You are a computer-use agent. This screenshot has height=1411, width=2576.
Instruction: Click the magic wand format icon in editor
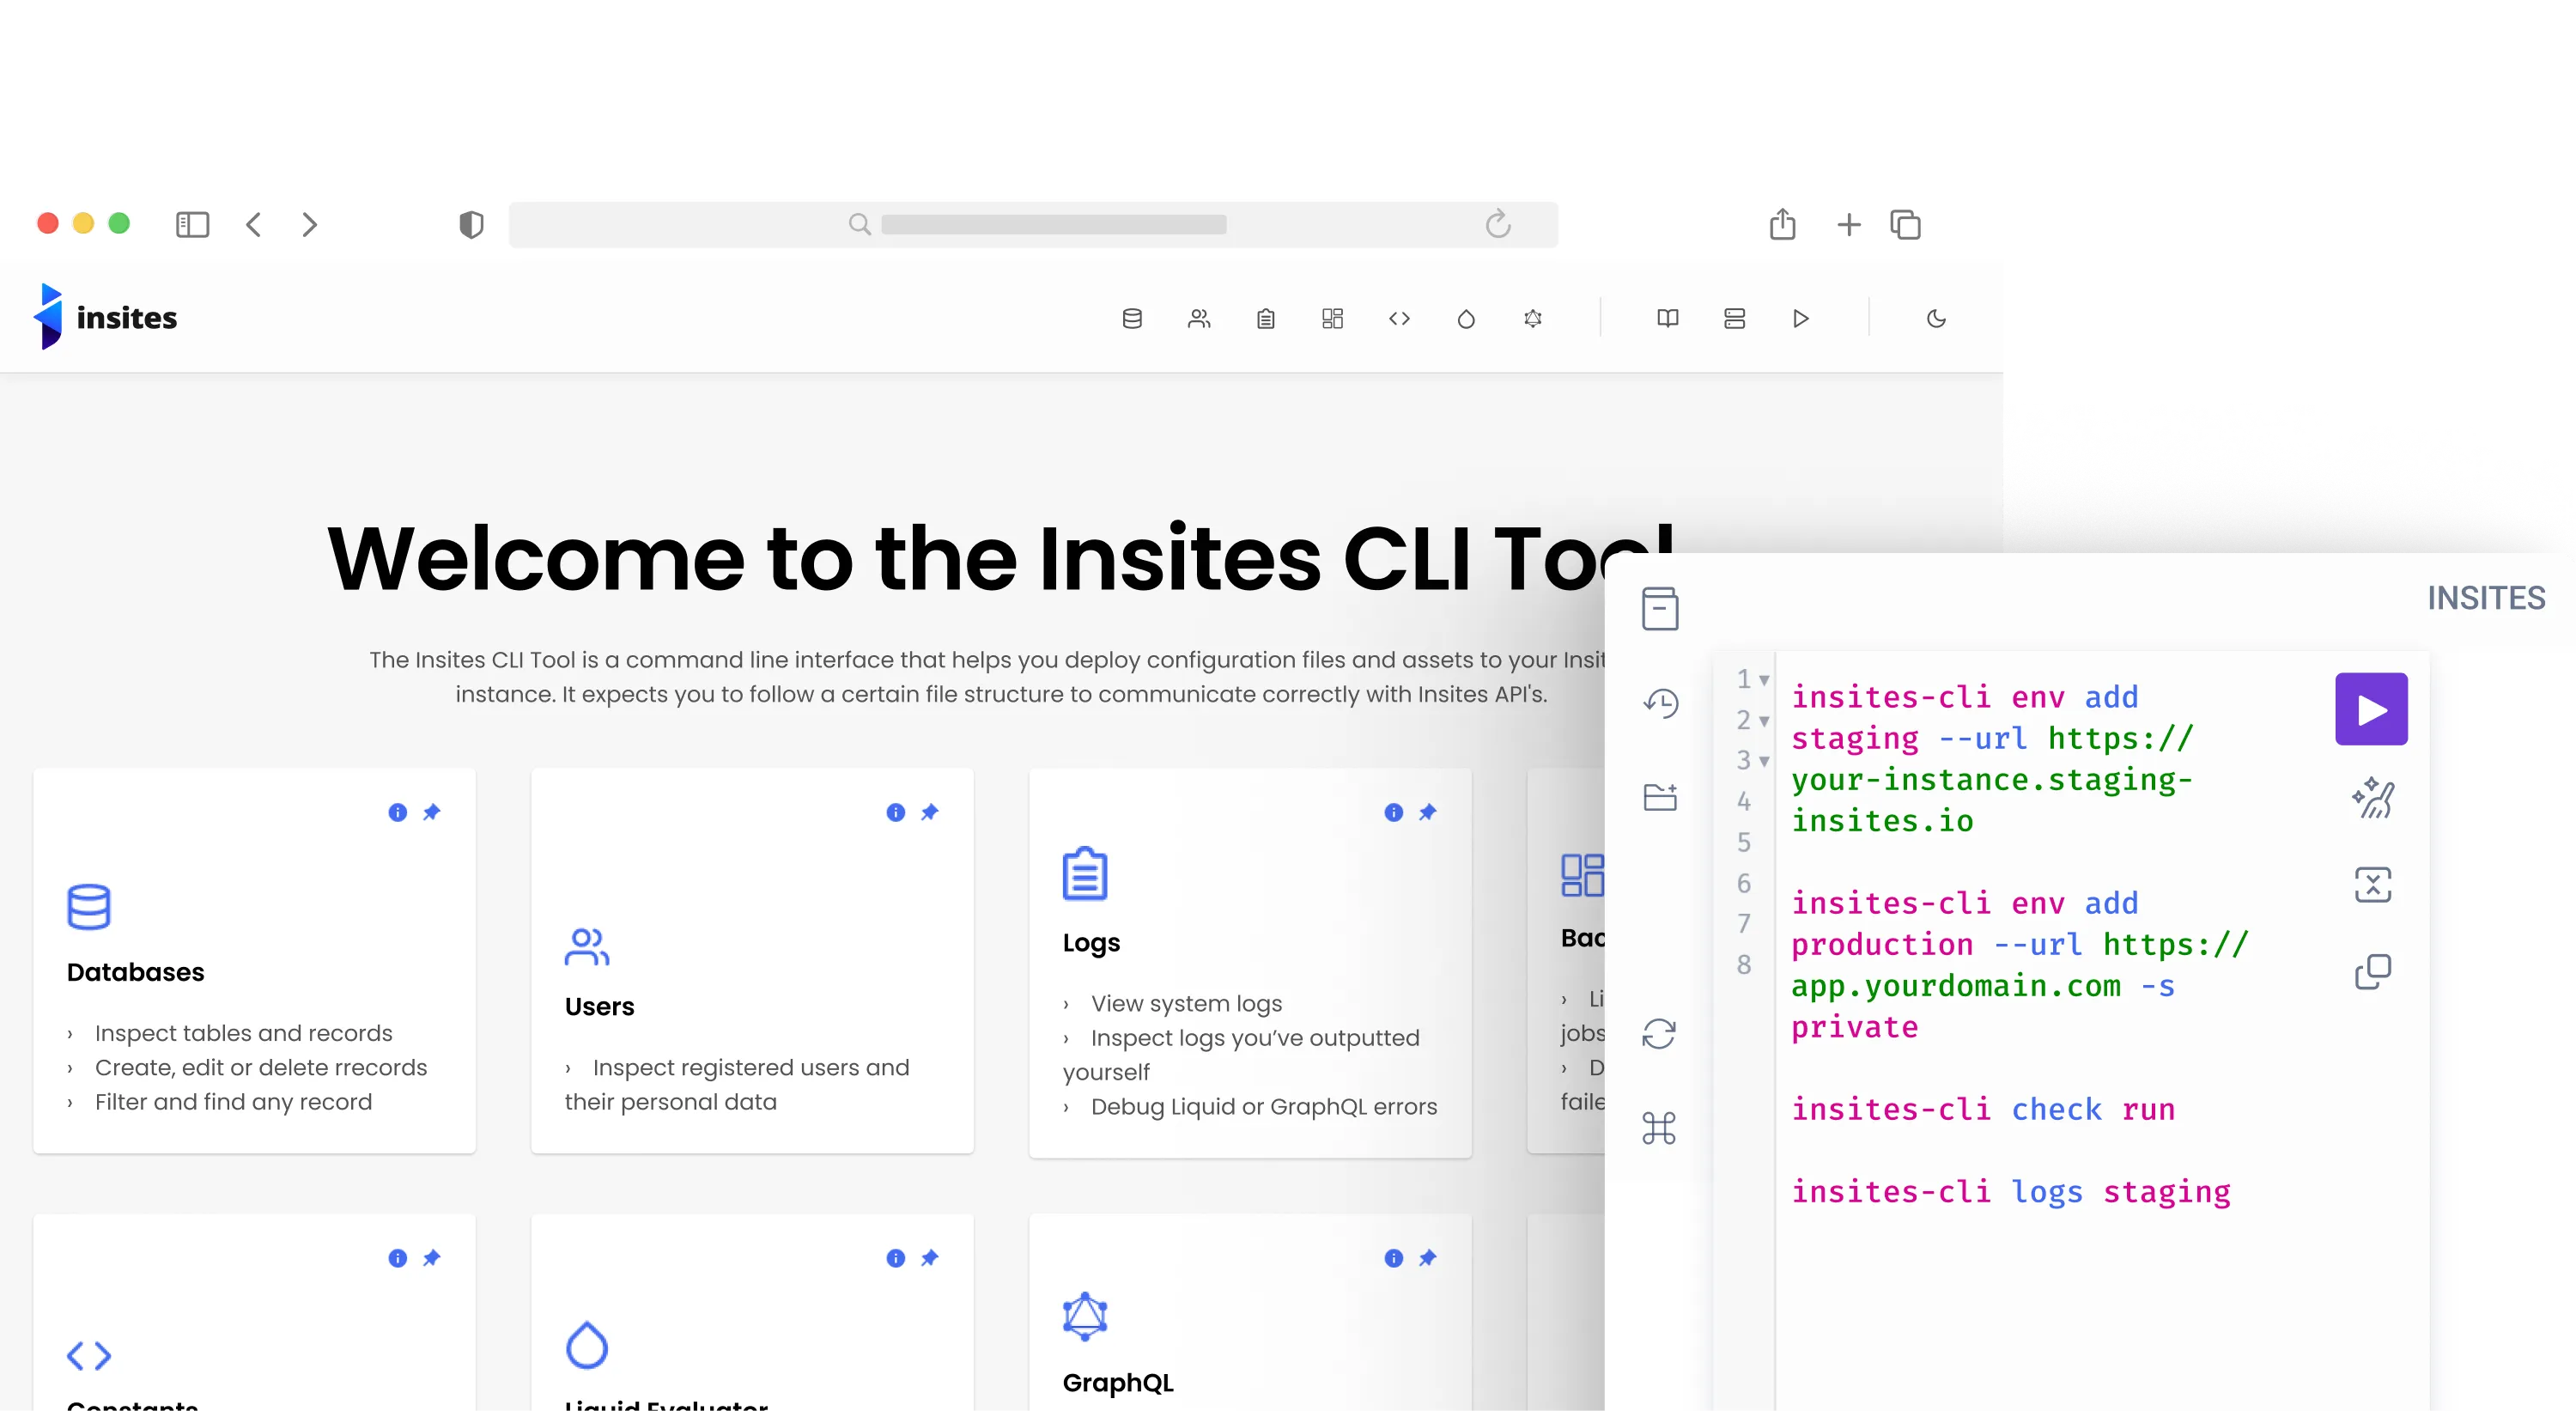point(2372,797)
